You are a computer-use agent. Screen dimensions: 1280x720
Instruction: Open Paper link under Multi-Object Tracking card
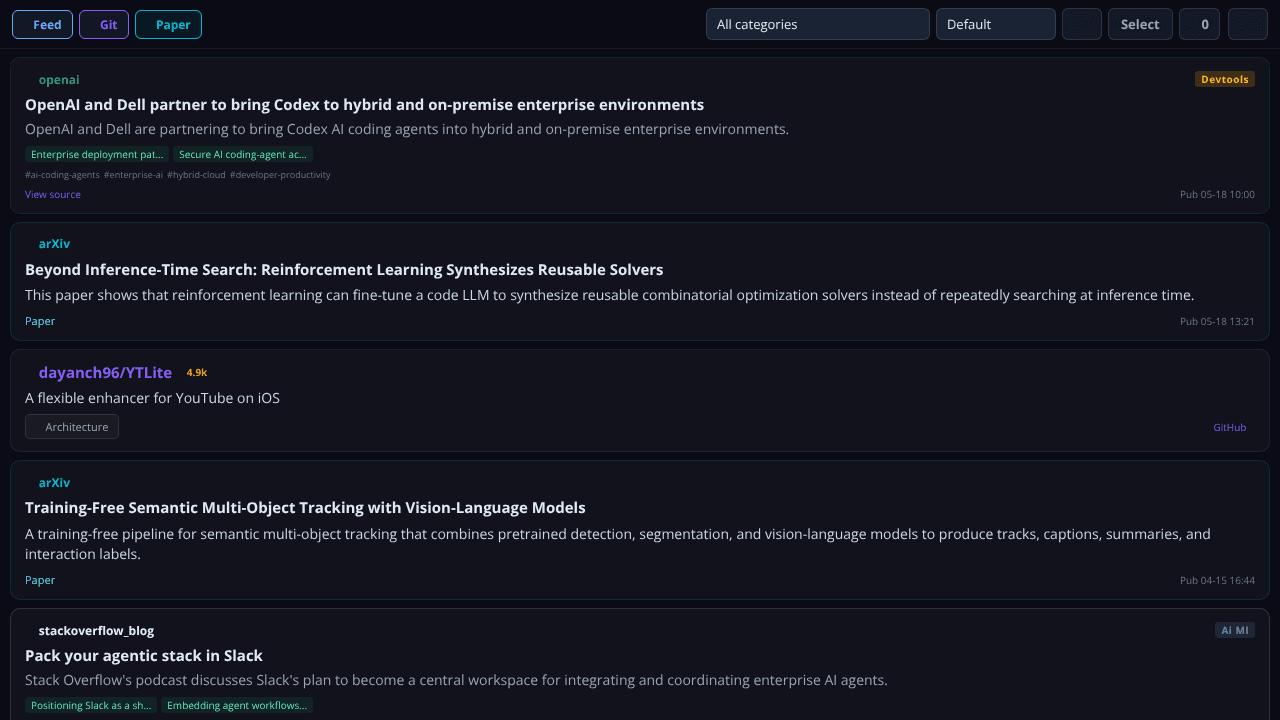point(40,580)
